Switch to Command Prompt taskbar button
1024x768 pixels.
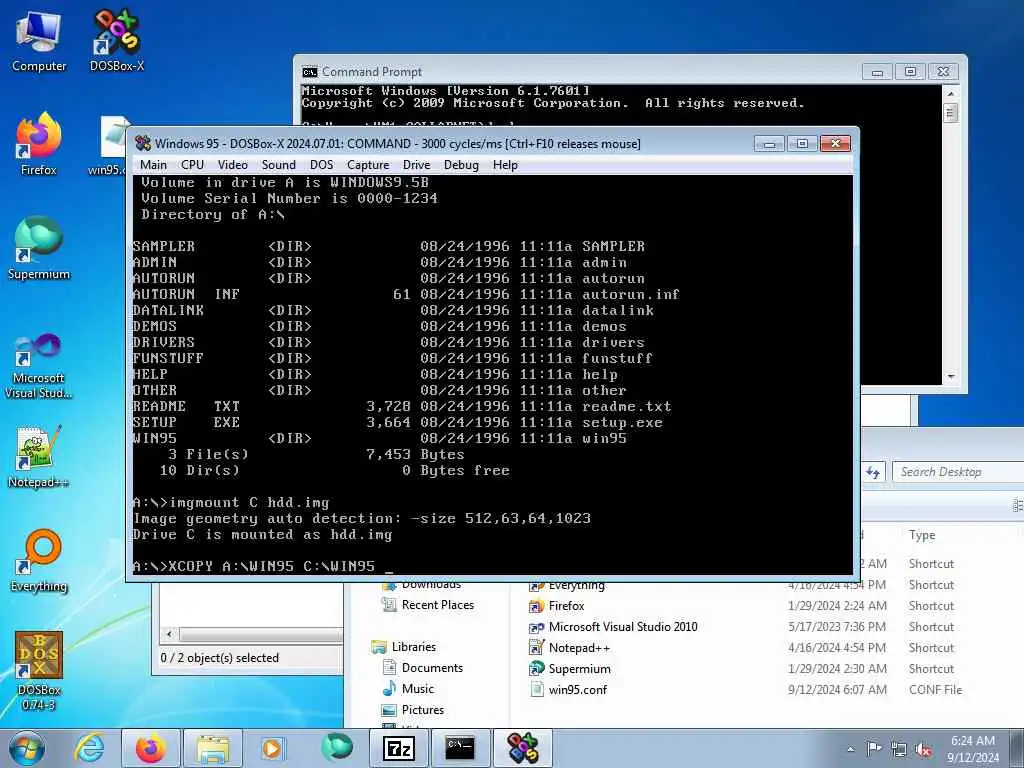coord(460,748)
